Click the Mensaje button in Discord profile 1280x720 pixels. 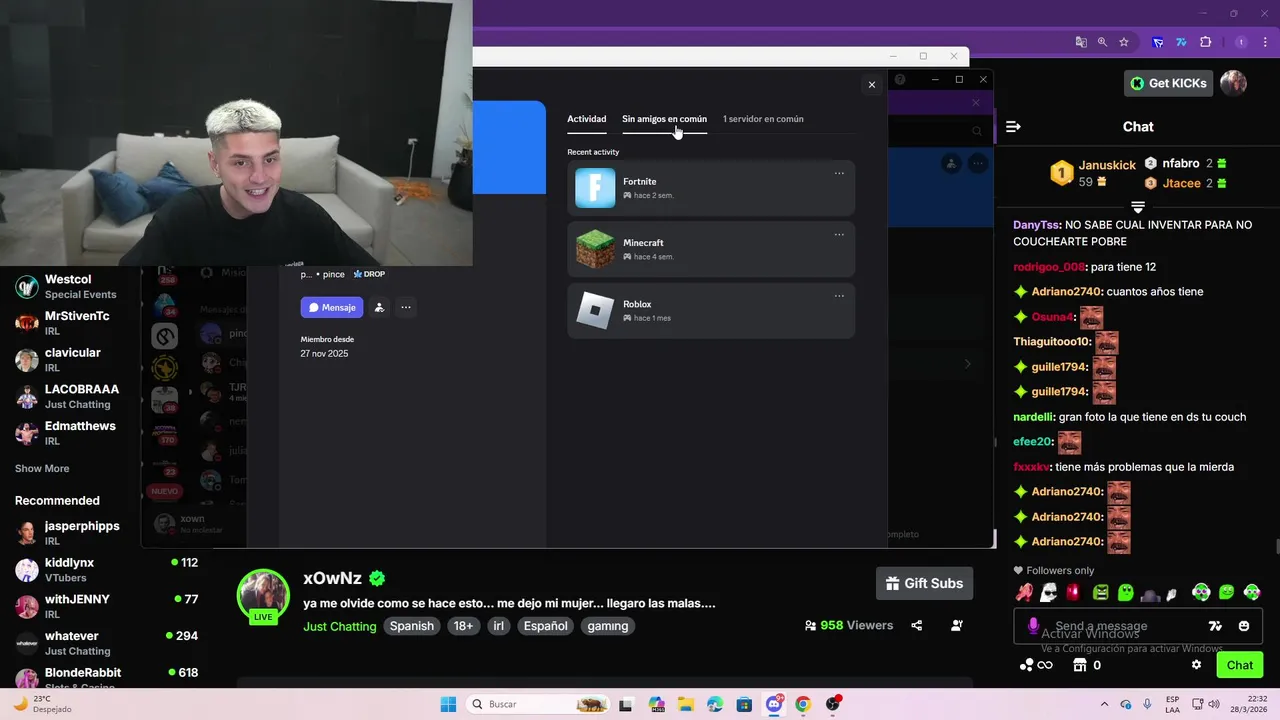click(332, 308)
